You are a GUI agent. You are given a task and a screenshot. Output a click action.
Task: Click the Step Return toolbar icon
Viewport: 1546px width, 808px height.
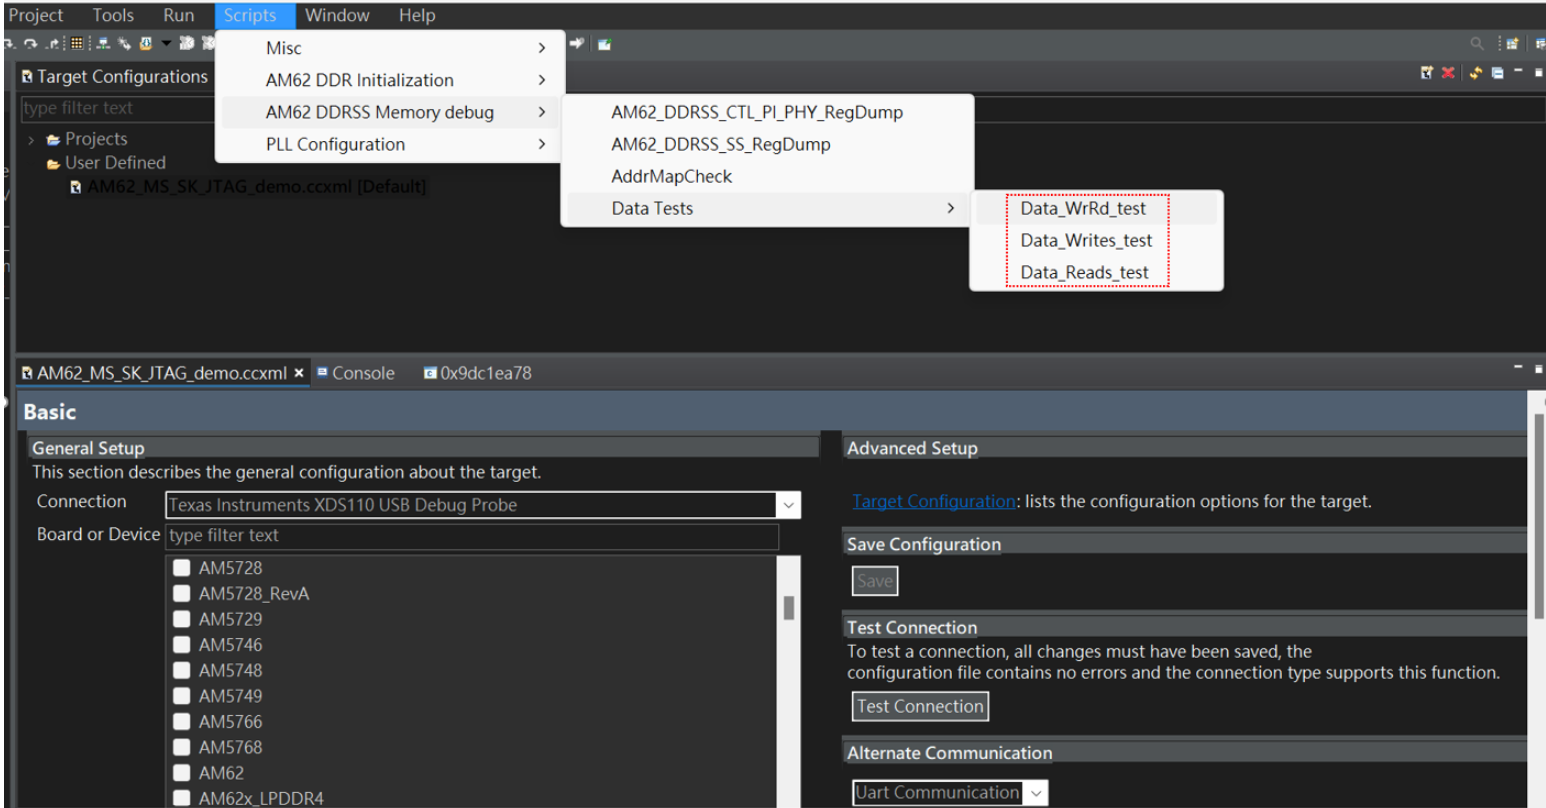click(52, 44)
